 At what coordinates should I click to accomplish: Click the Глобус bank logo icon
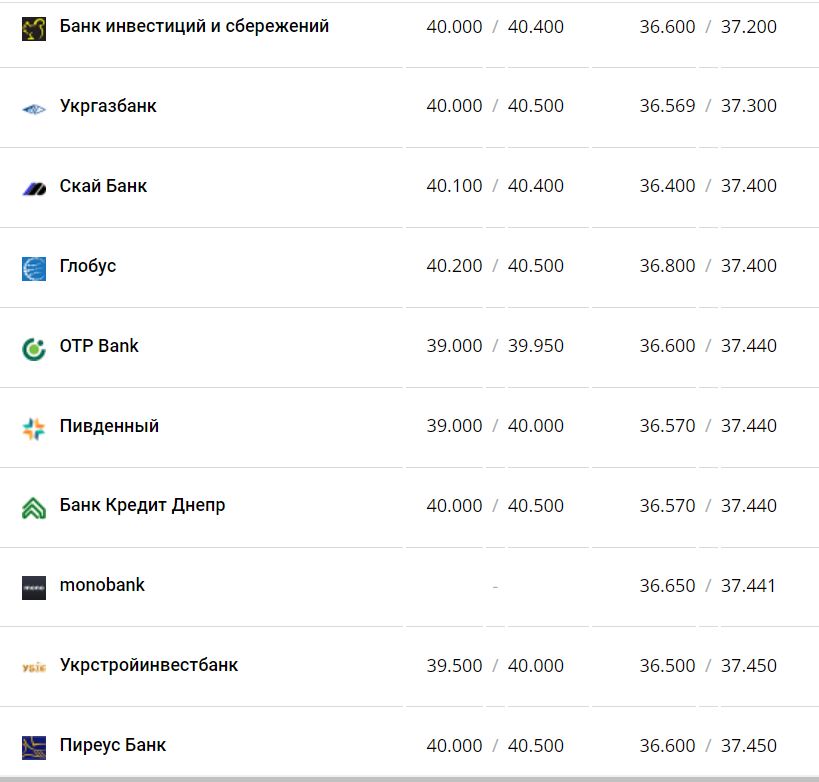(x=34, y=268)
